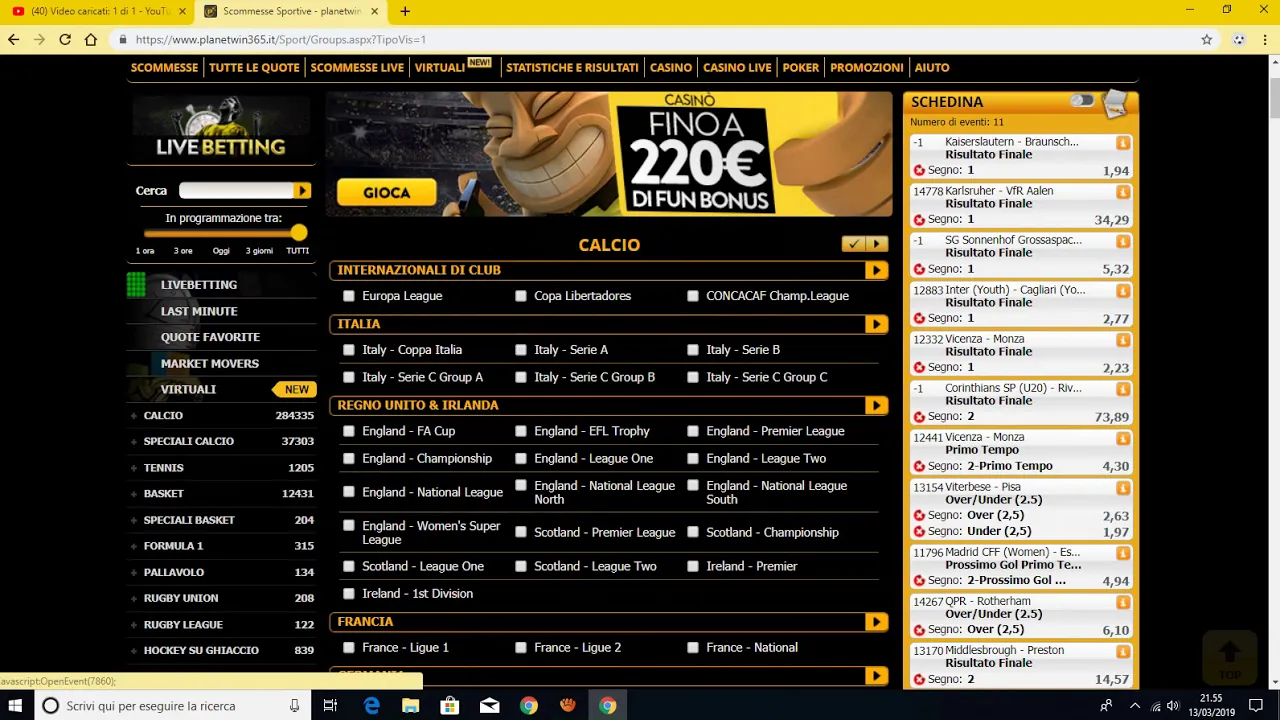Expand the Formula 1 category

click(x=134, y=546)
